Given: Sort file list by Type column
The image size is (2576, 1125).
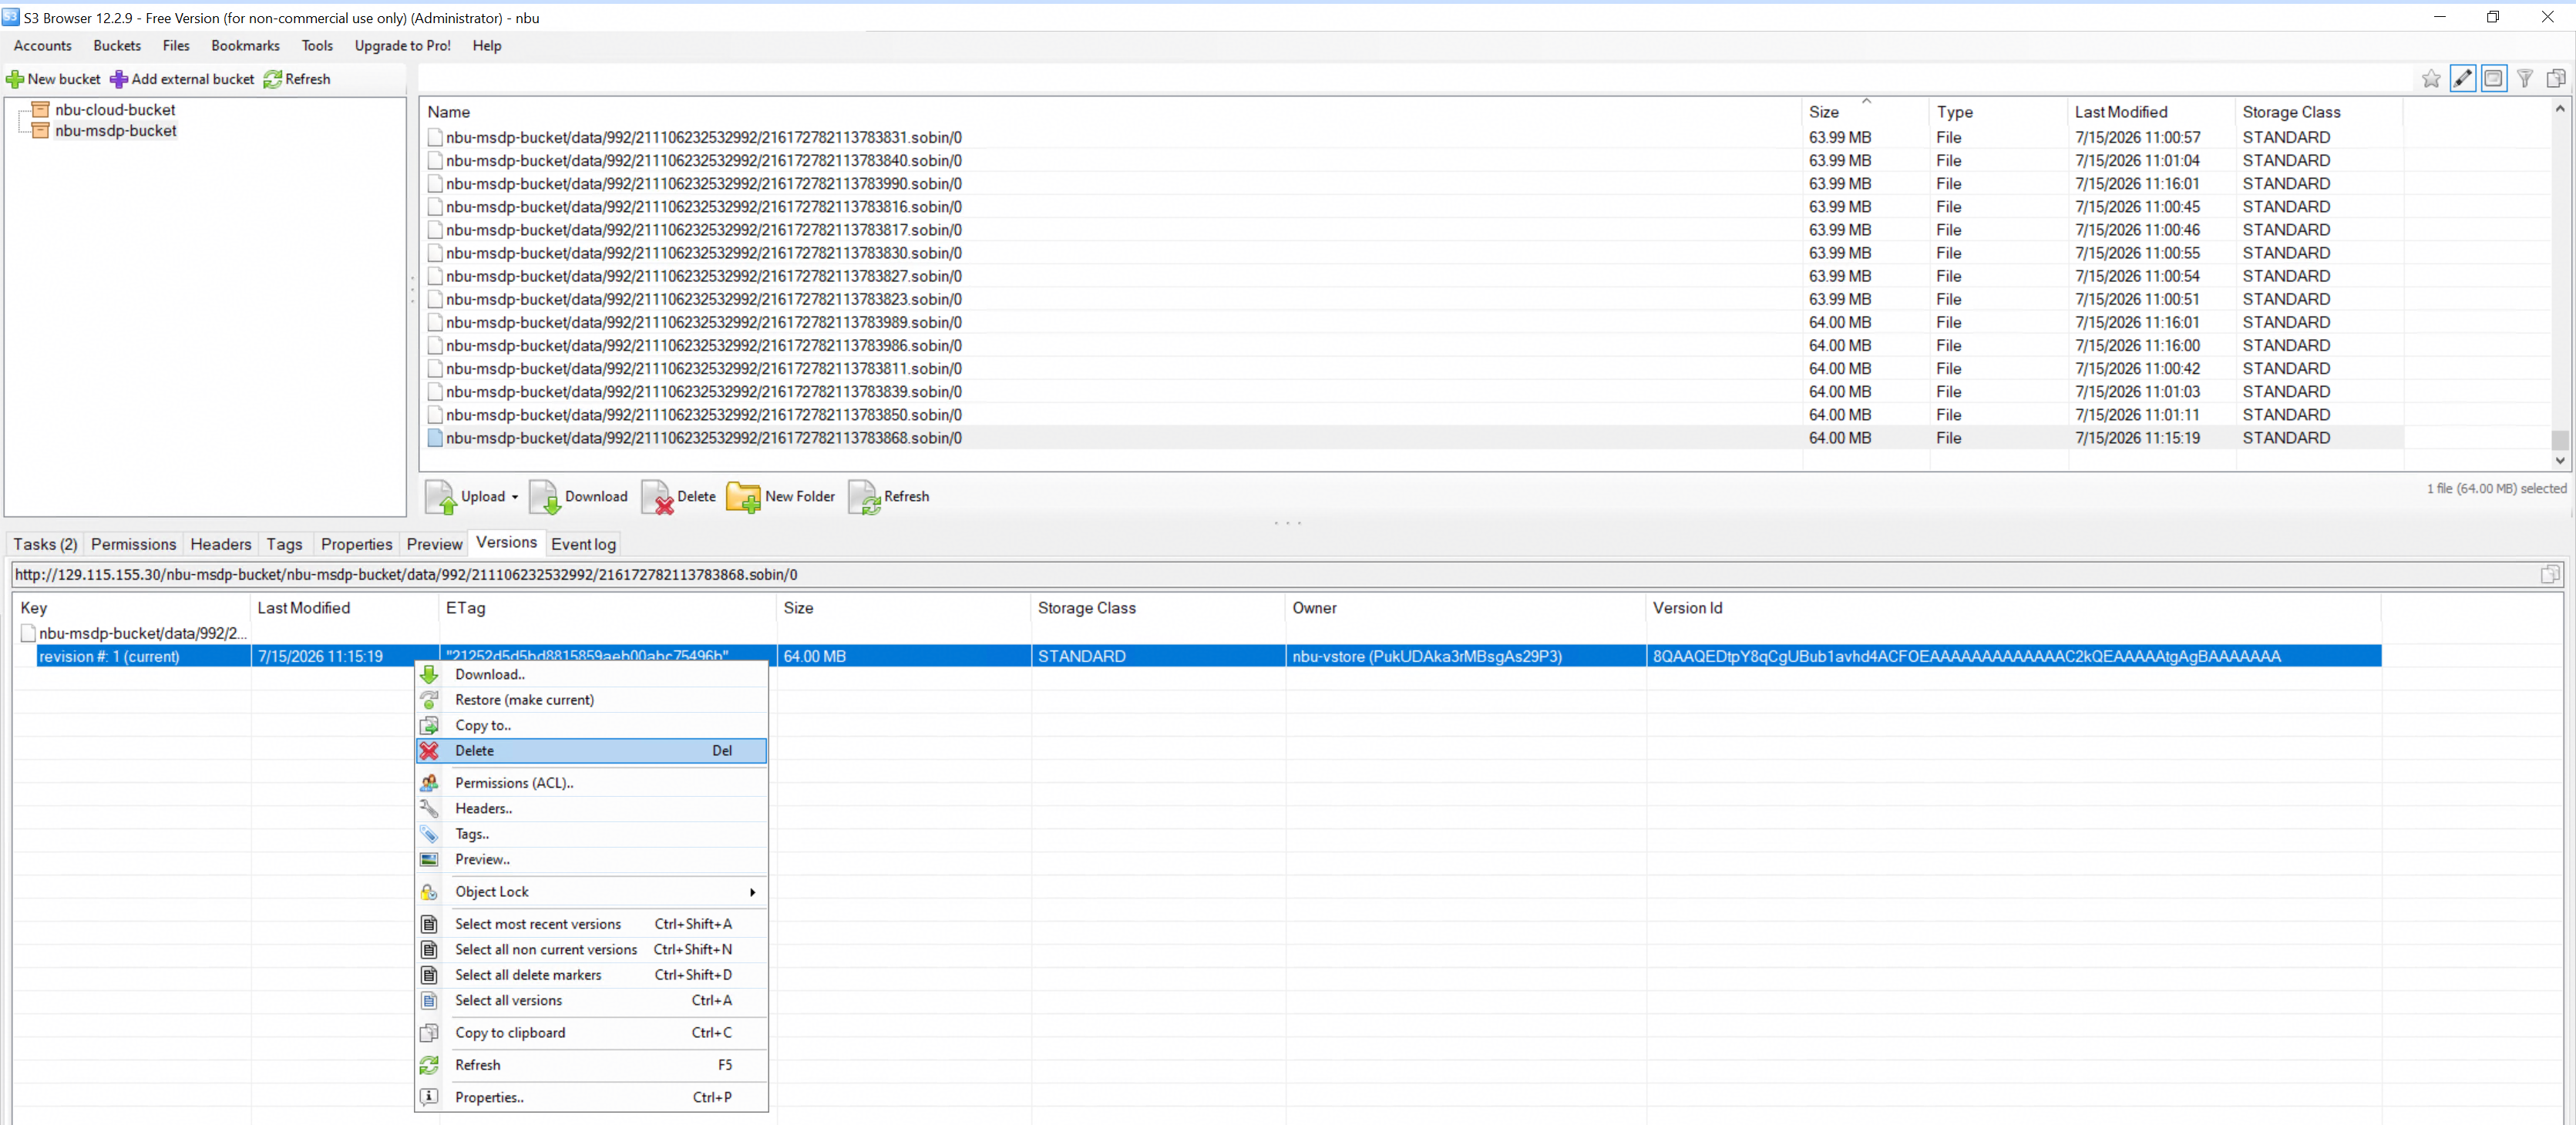Looking at the screenshot, I should click(x=1998, y=112).
